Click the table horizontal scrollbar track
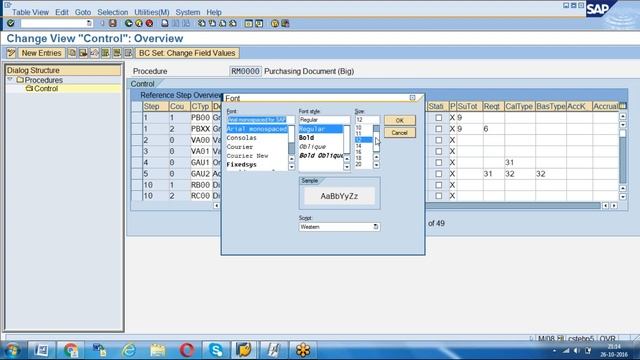 [513, 206]
